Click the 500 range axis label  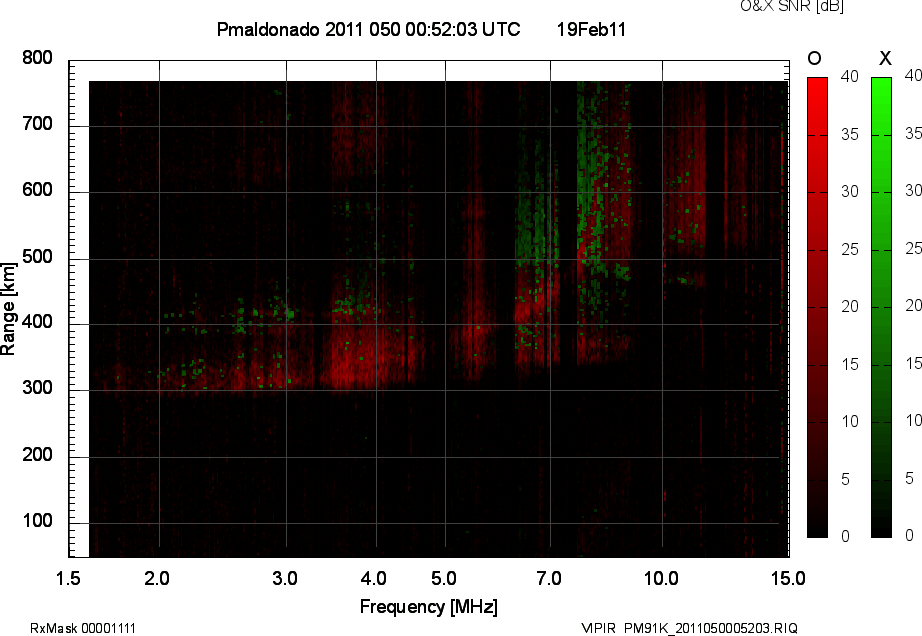(x=37, y=257)
